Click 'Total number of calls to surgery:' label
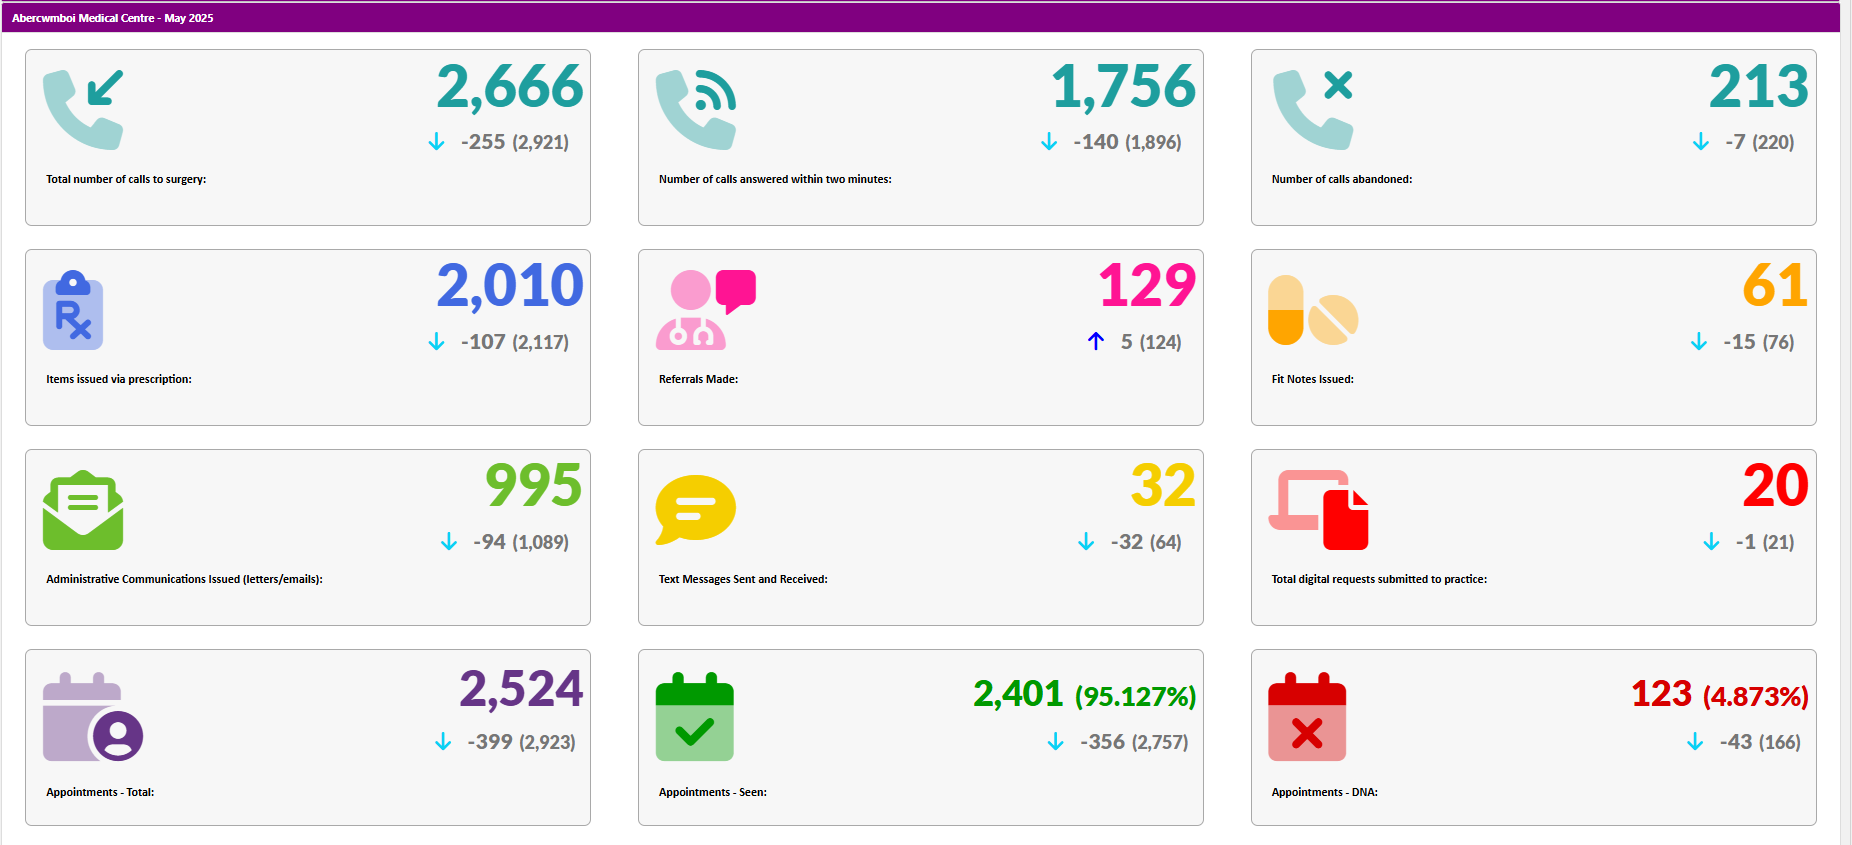 pos(126,180)
